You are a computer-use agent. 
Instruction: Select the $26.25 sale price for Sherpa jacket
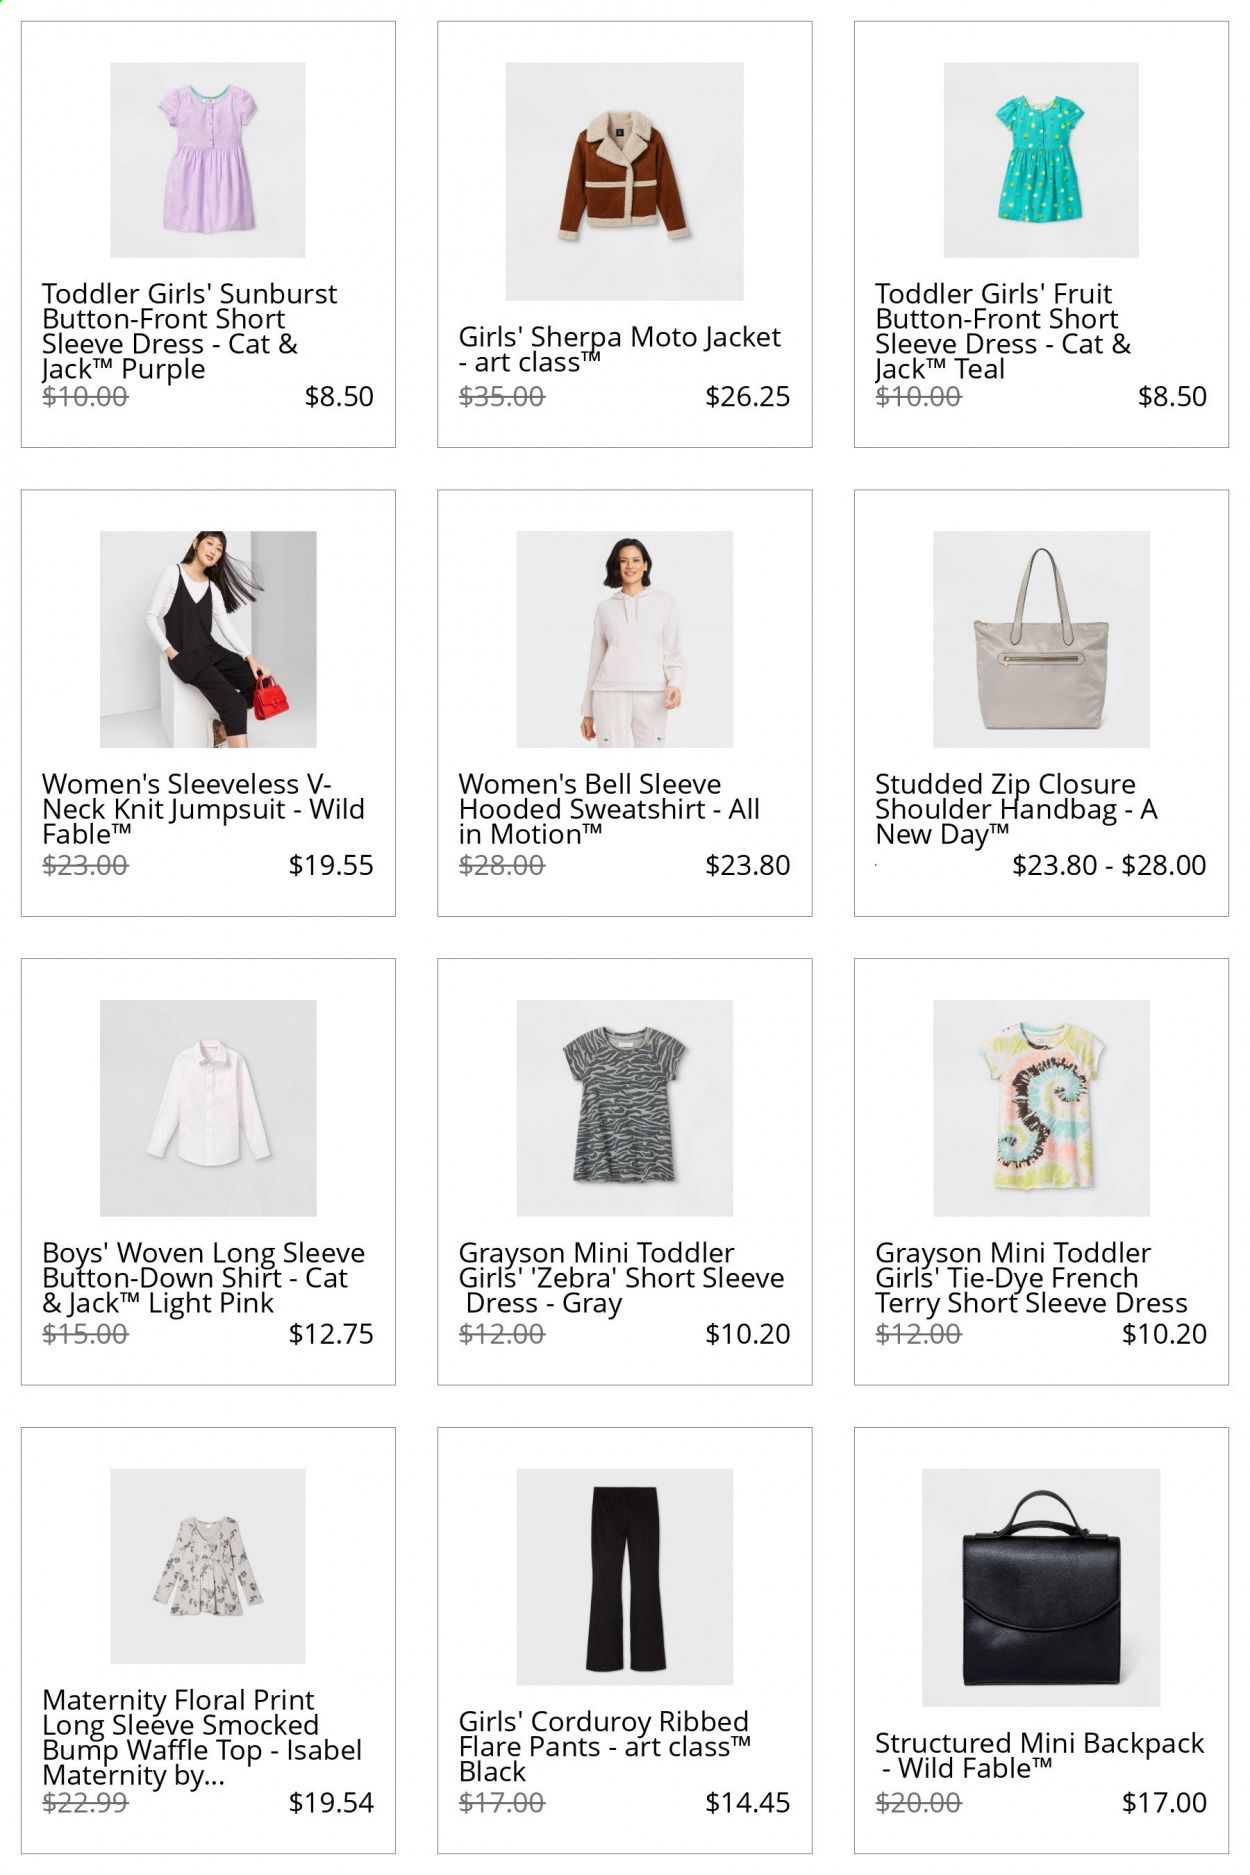tap(747, 396)
